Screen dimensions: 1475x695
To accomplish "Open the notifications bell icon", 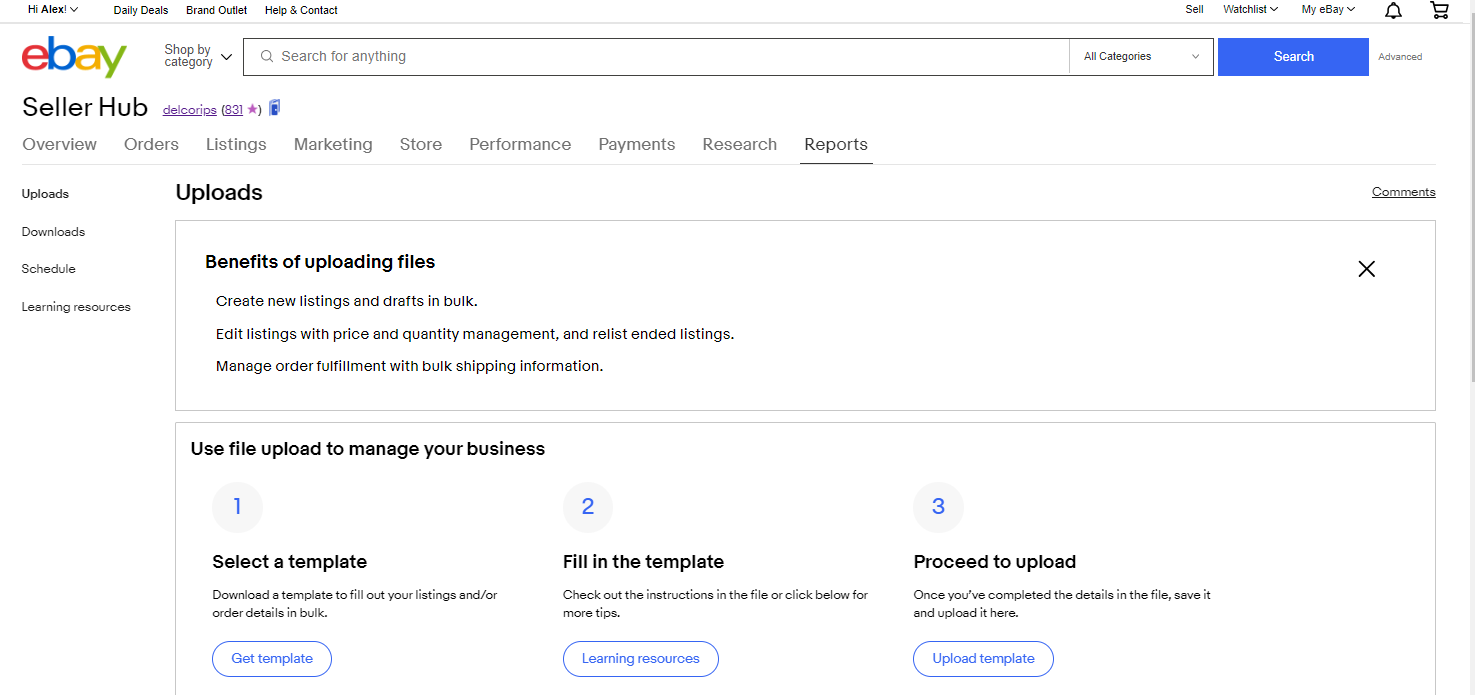I will tap(1393, 10).
